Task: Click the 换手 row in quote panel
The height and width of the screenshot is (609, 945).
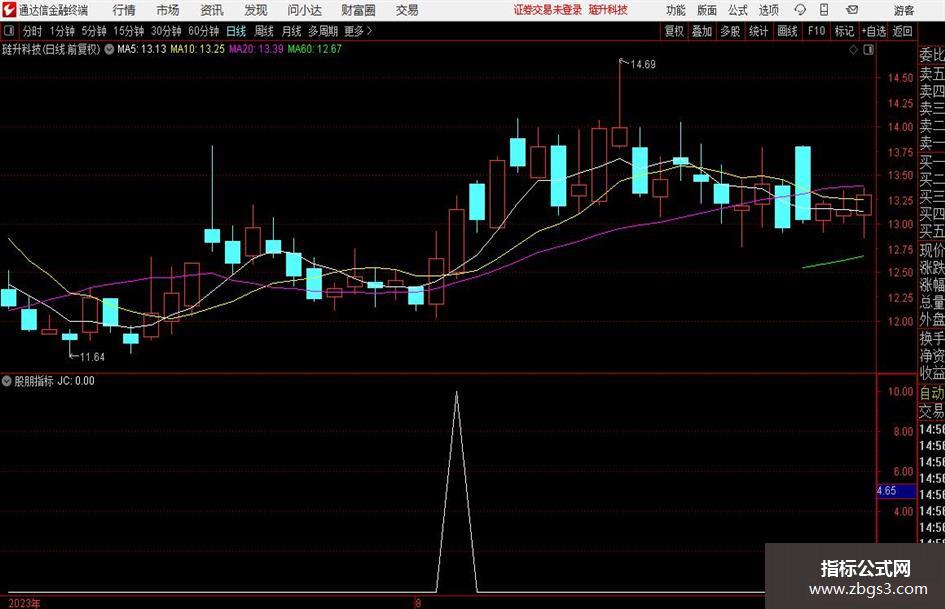Action: click(932, 338)
